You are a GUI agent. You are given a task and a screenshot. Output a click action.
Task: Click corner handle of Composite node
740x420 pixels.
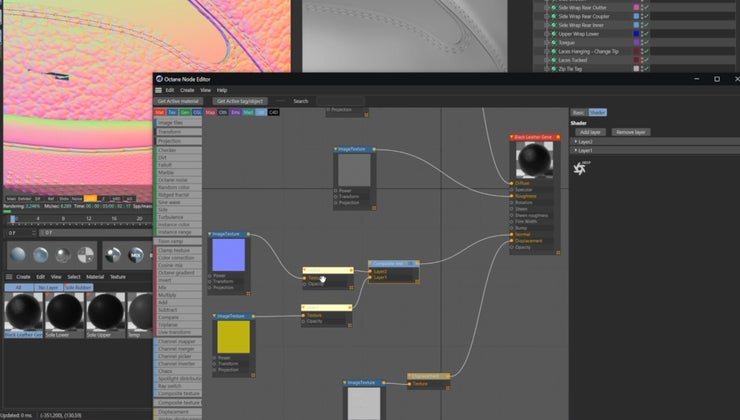pyautogui.click(x=417, y=281)
